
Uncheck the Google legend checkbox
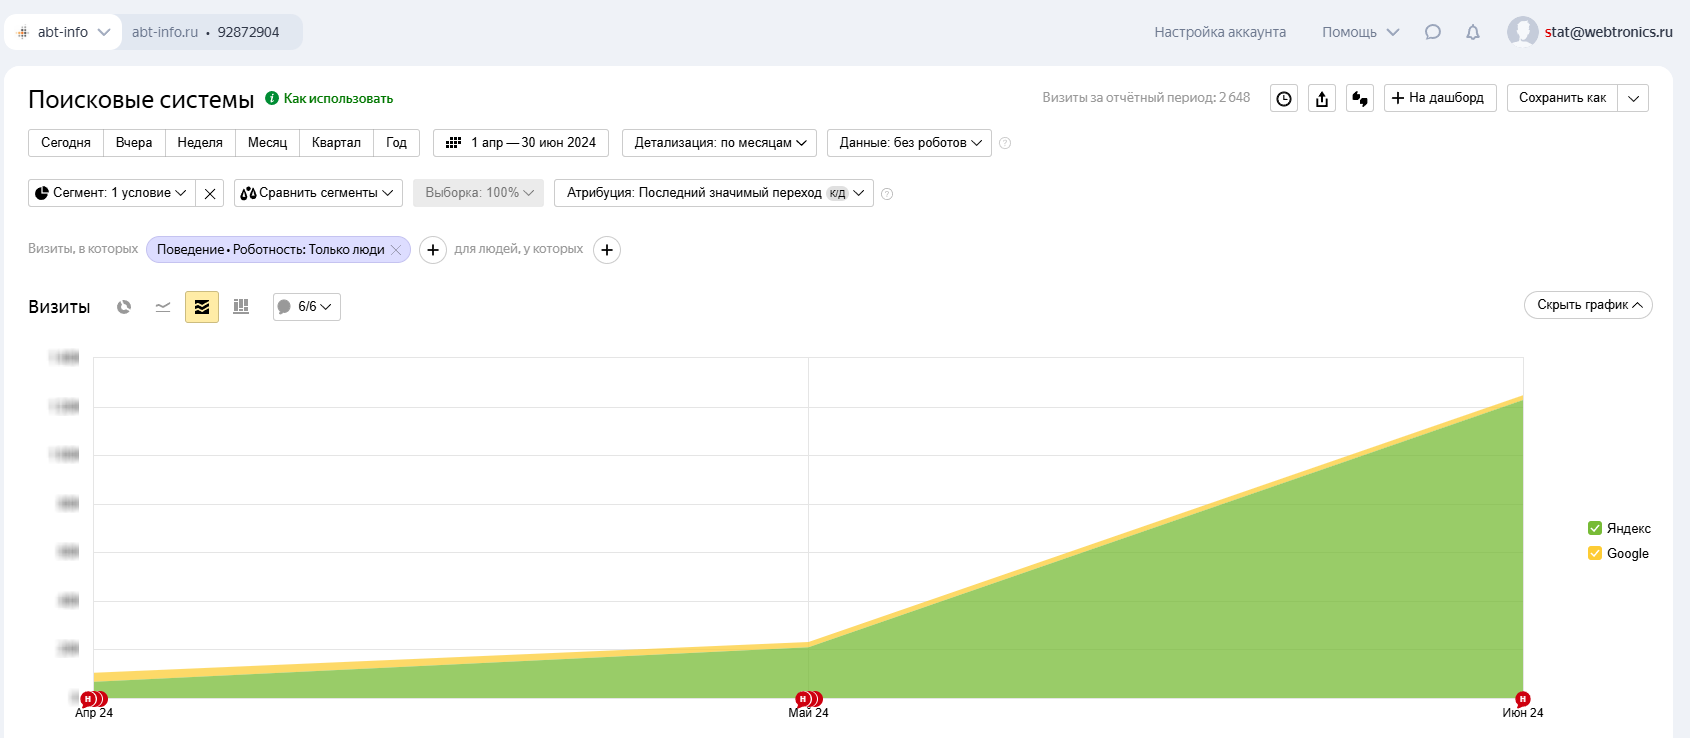pyautogui.click(x=1595, y=553)
